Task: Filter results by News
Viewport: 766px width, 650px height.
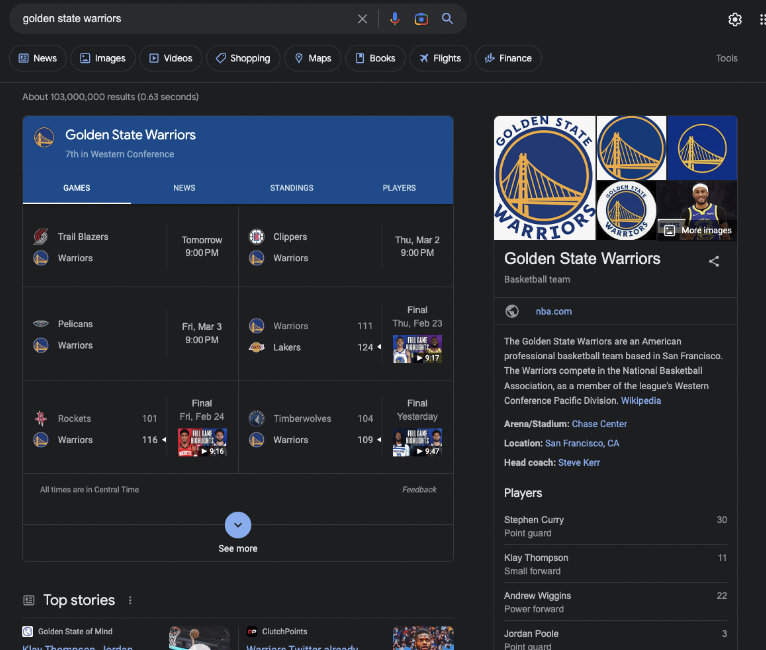Action: point(38,58)
